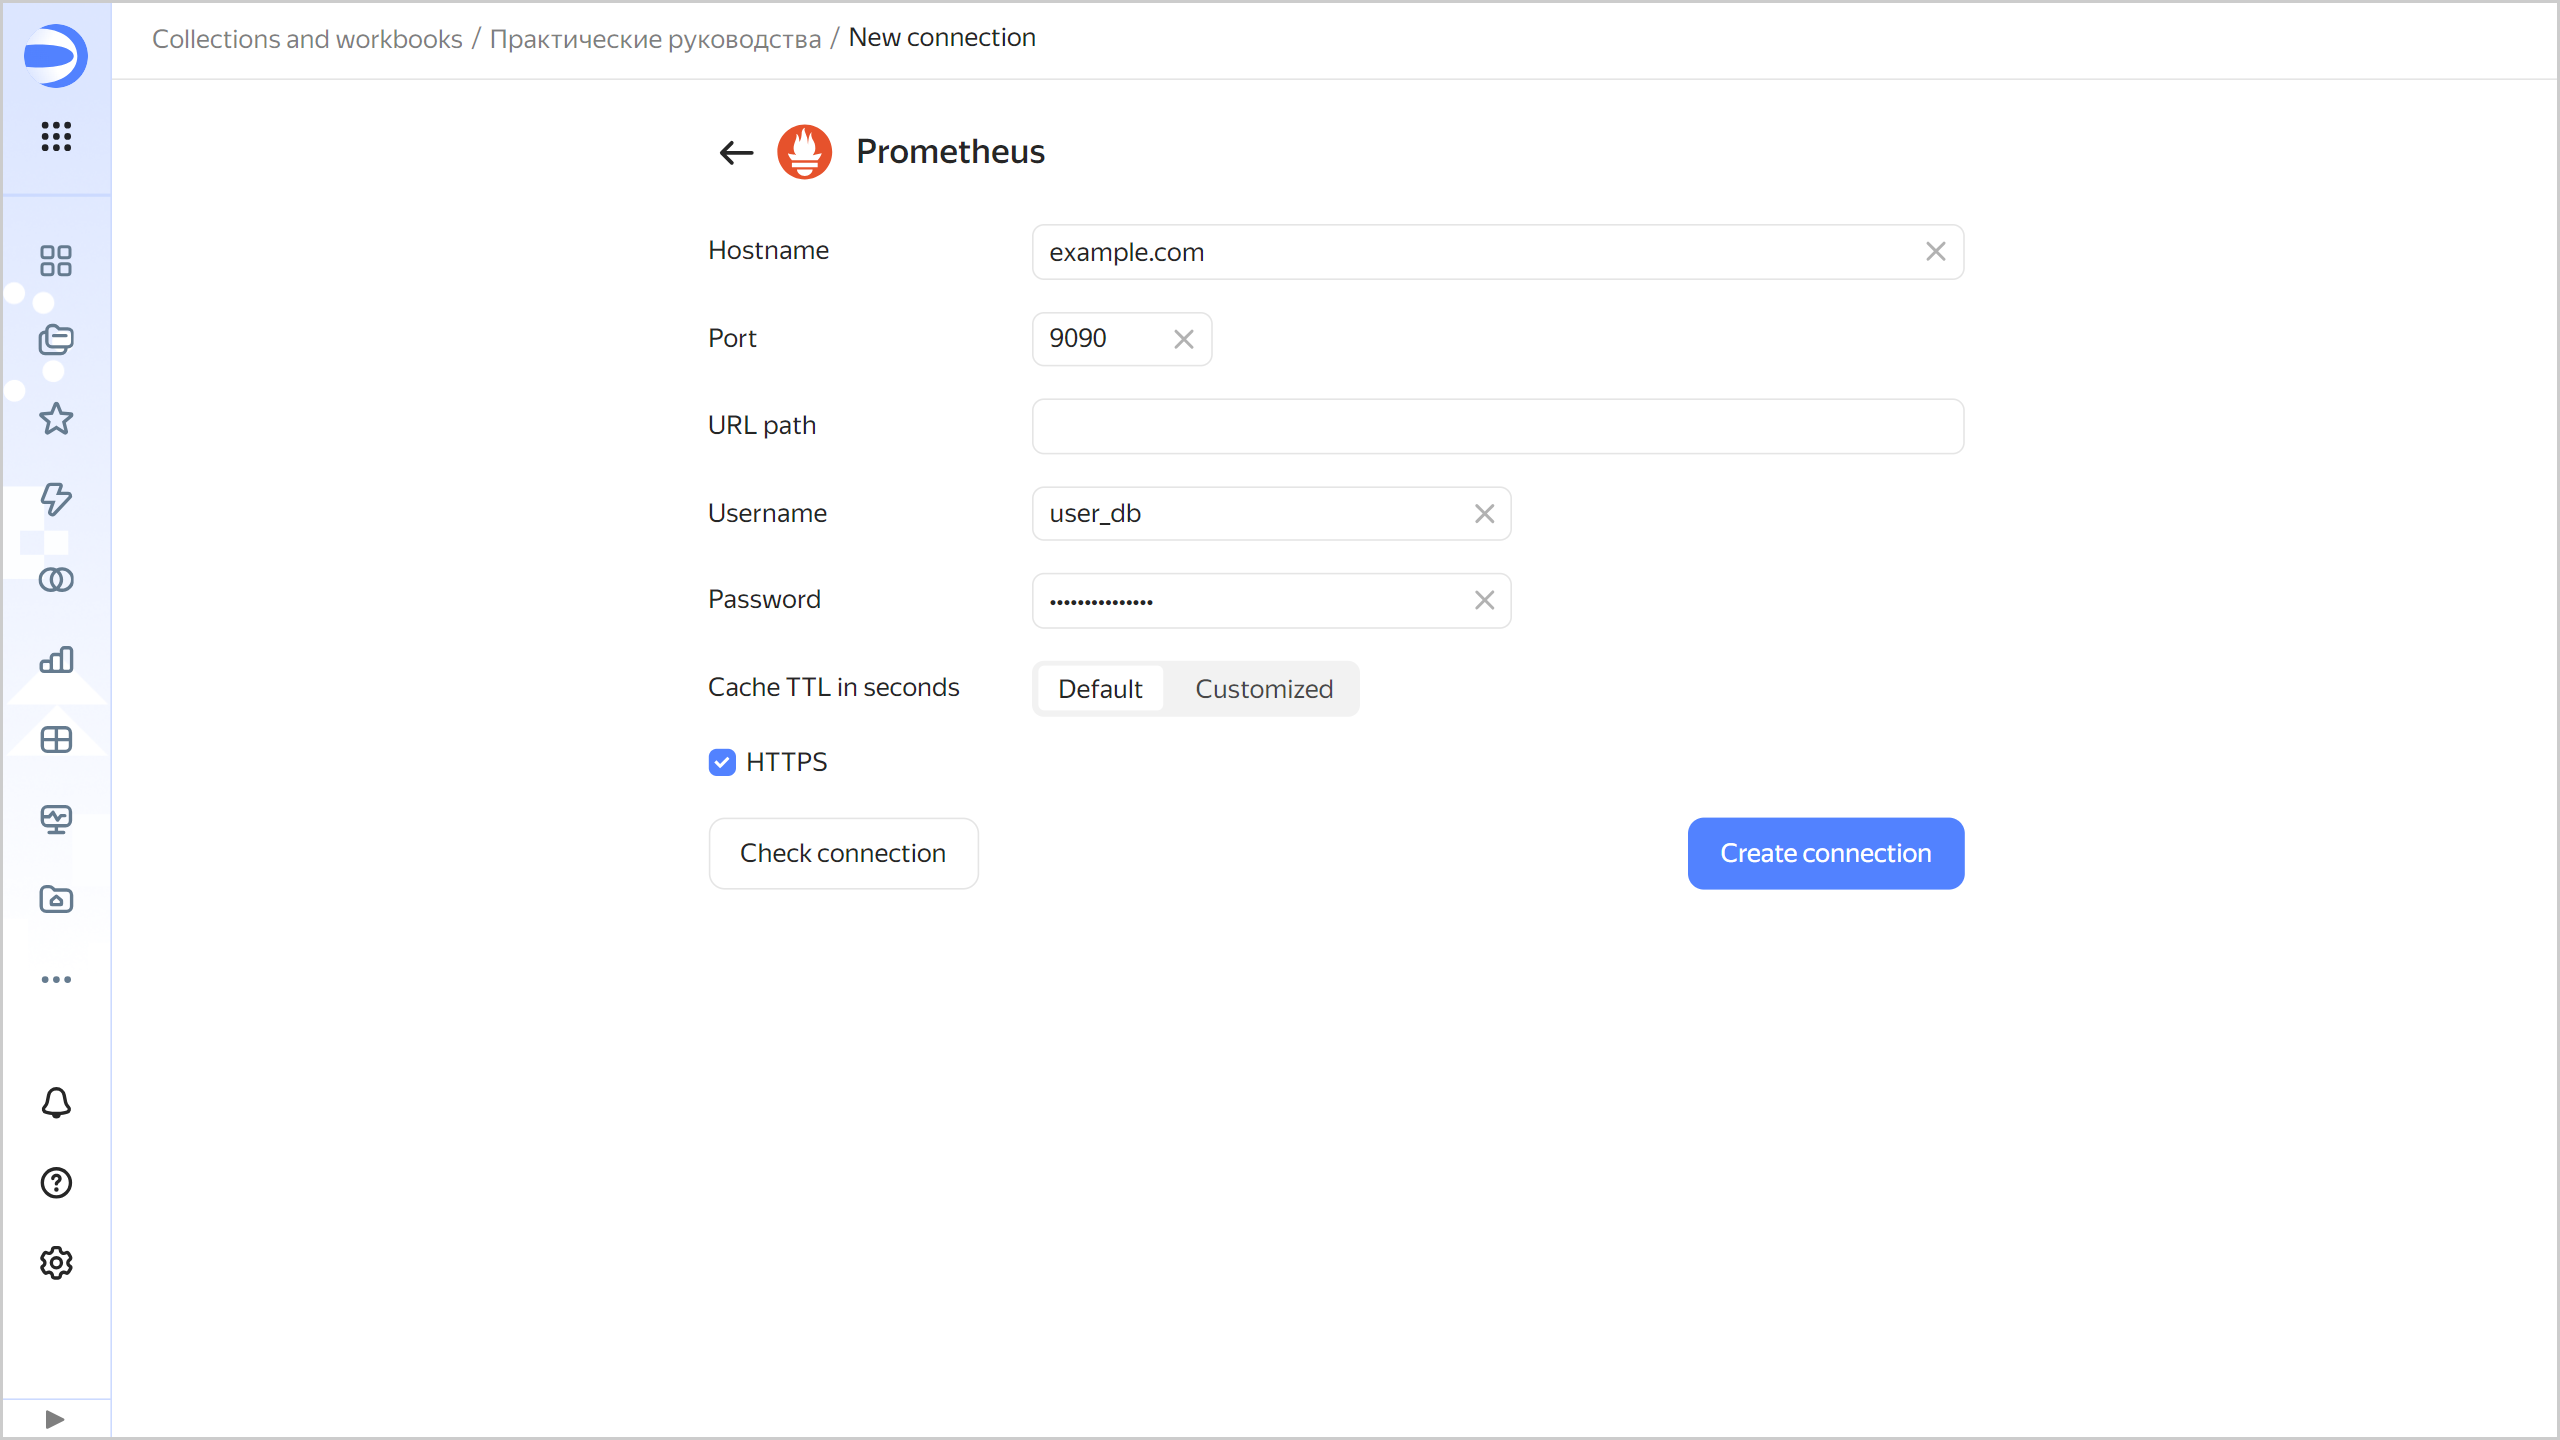2560x1440 pixels.
Task: Open the all services grid icon
Action: [56, 136]
